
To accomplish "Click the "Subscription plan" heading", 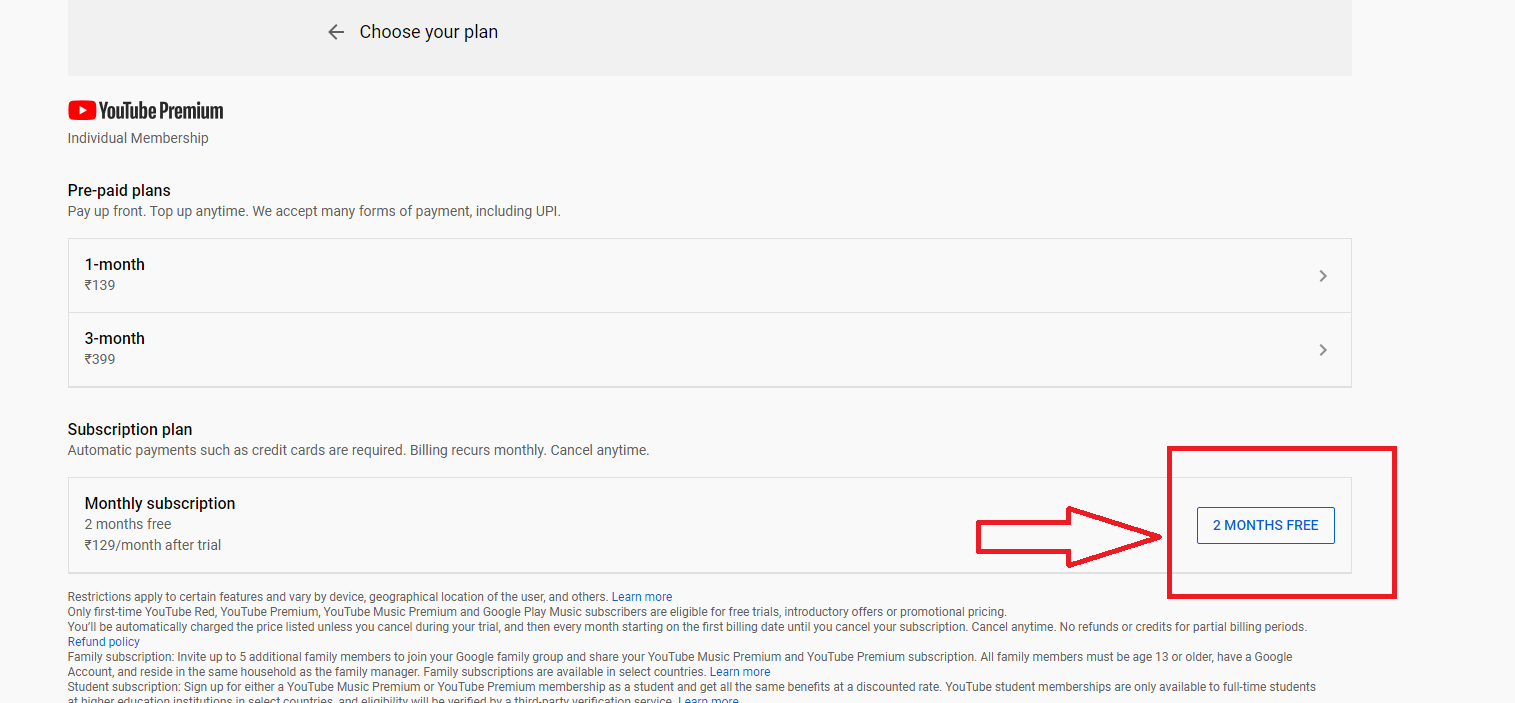I will (130, 429).
